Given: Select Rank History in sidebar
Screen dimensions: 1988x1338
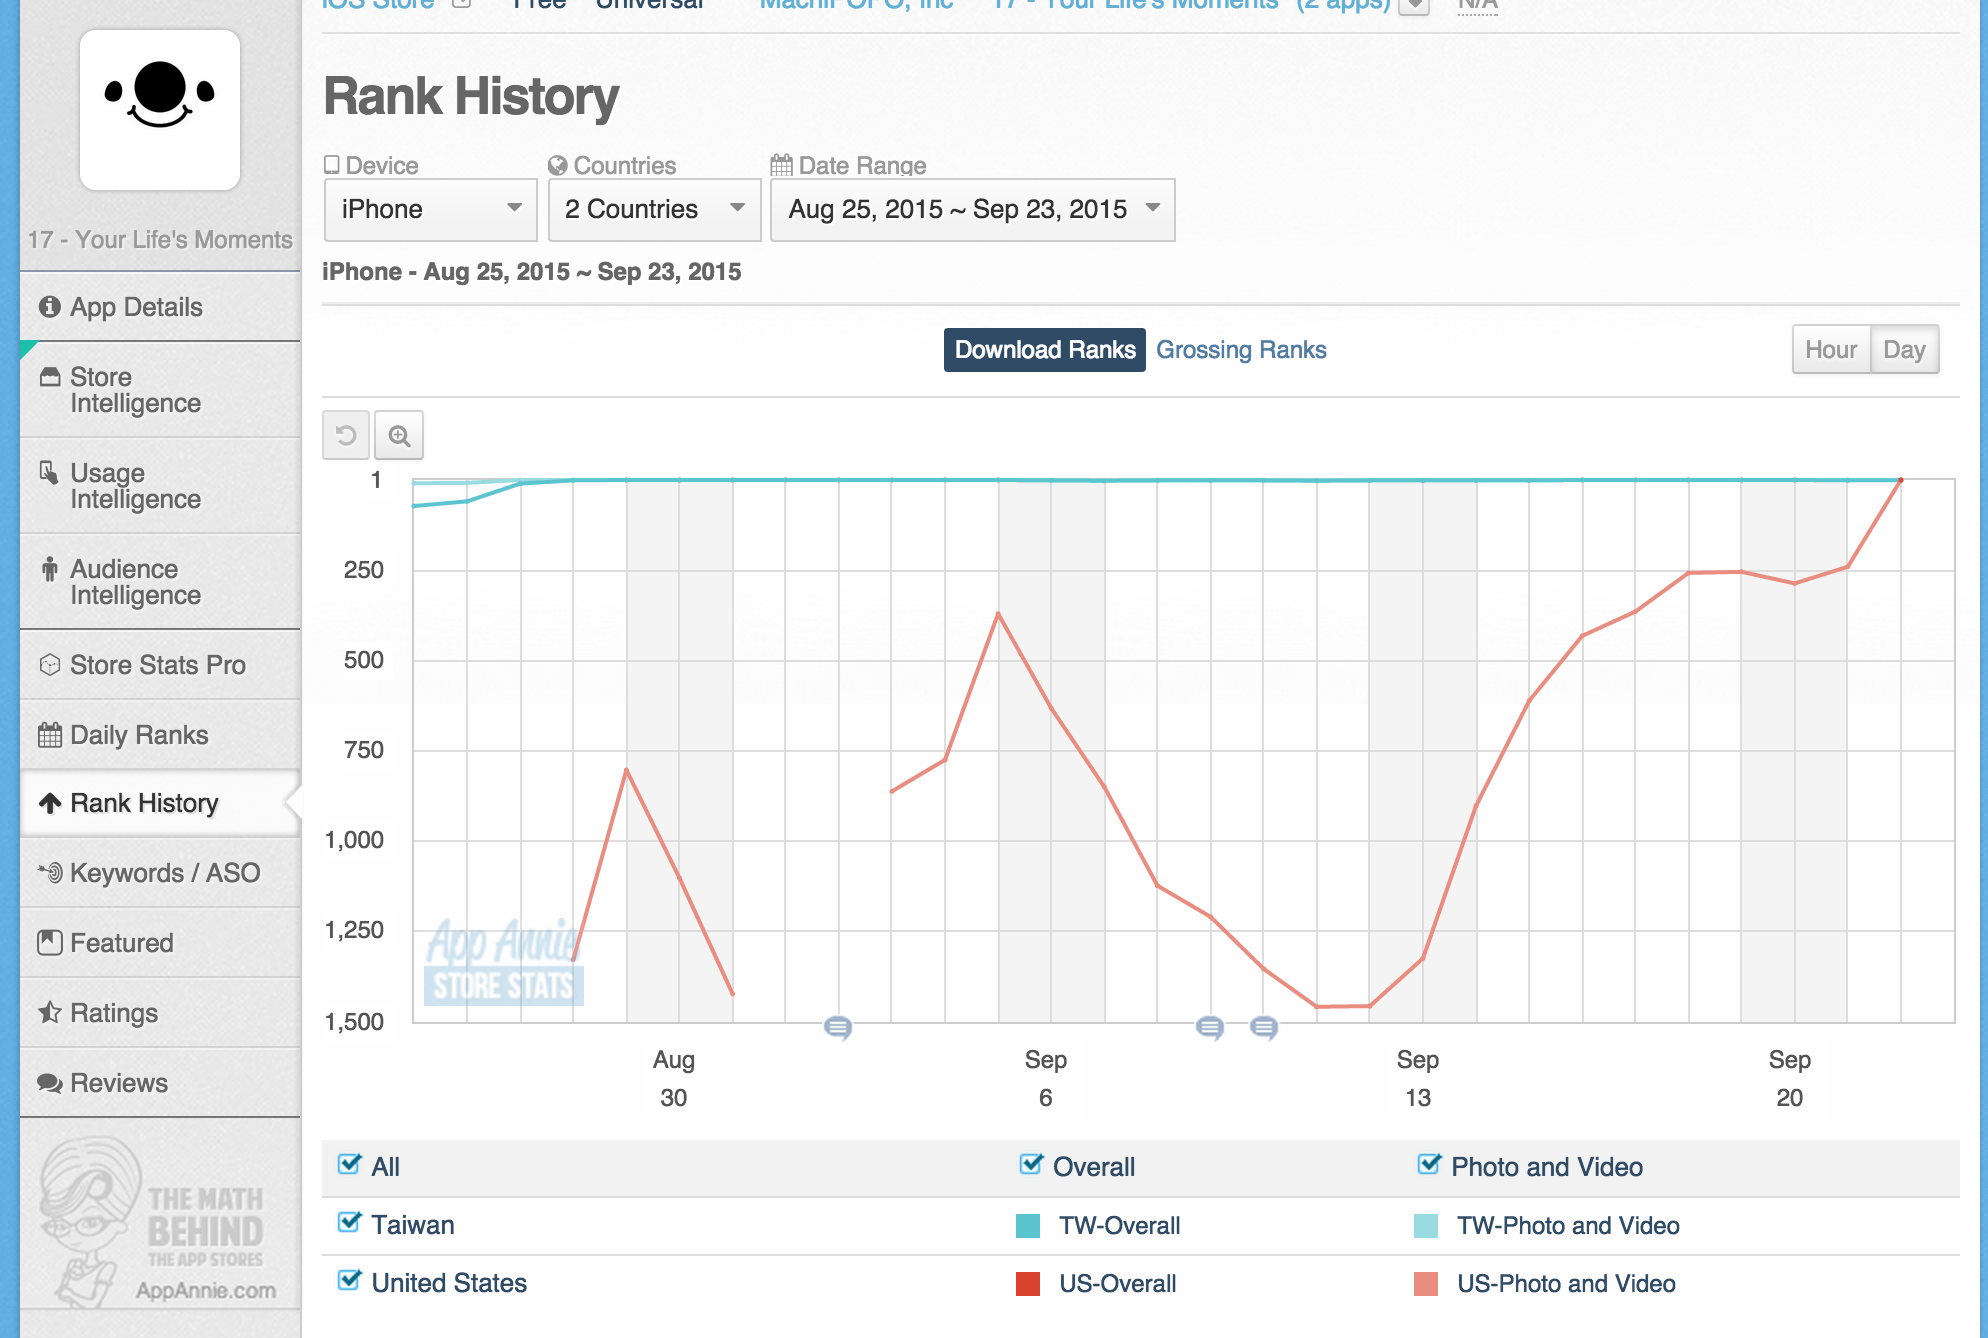Looking at the screenshot, I should coord(160,803).
